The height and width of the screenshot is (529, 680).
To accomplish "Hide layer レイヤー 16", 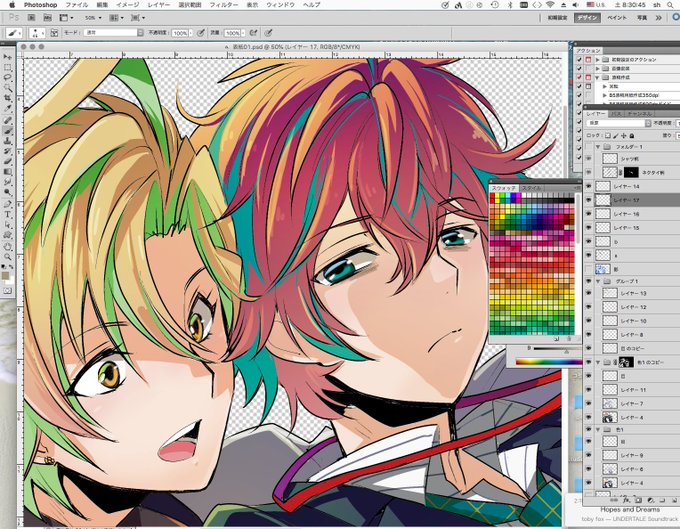I will pyautogui.click(x=588, y=214).
